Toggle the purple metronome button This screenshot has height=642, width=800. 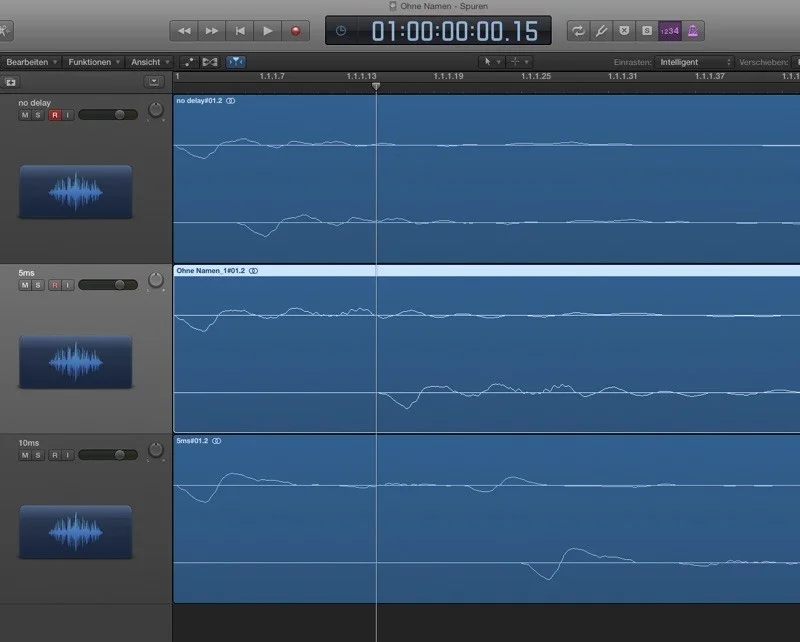tap(693, 31)
